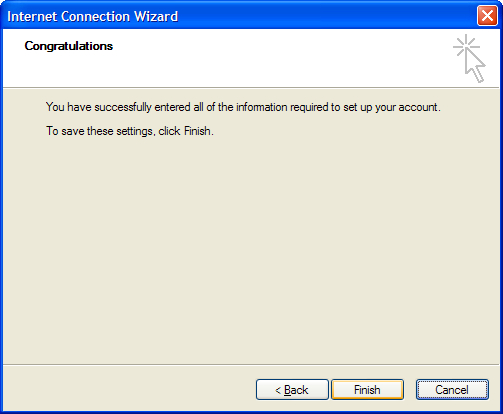Click the Congratulations heading
503x414 pixels.
coord(69,46)
